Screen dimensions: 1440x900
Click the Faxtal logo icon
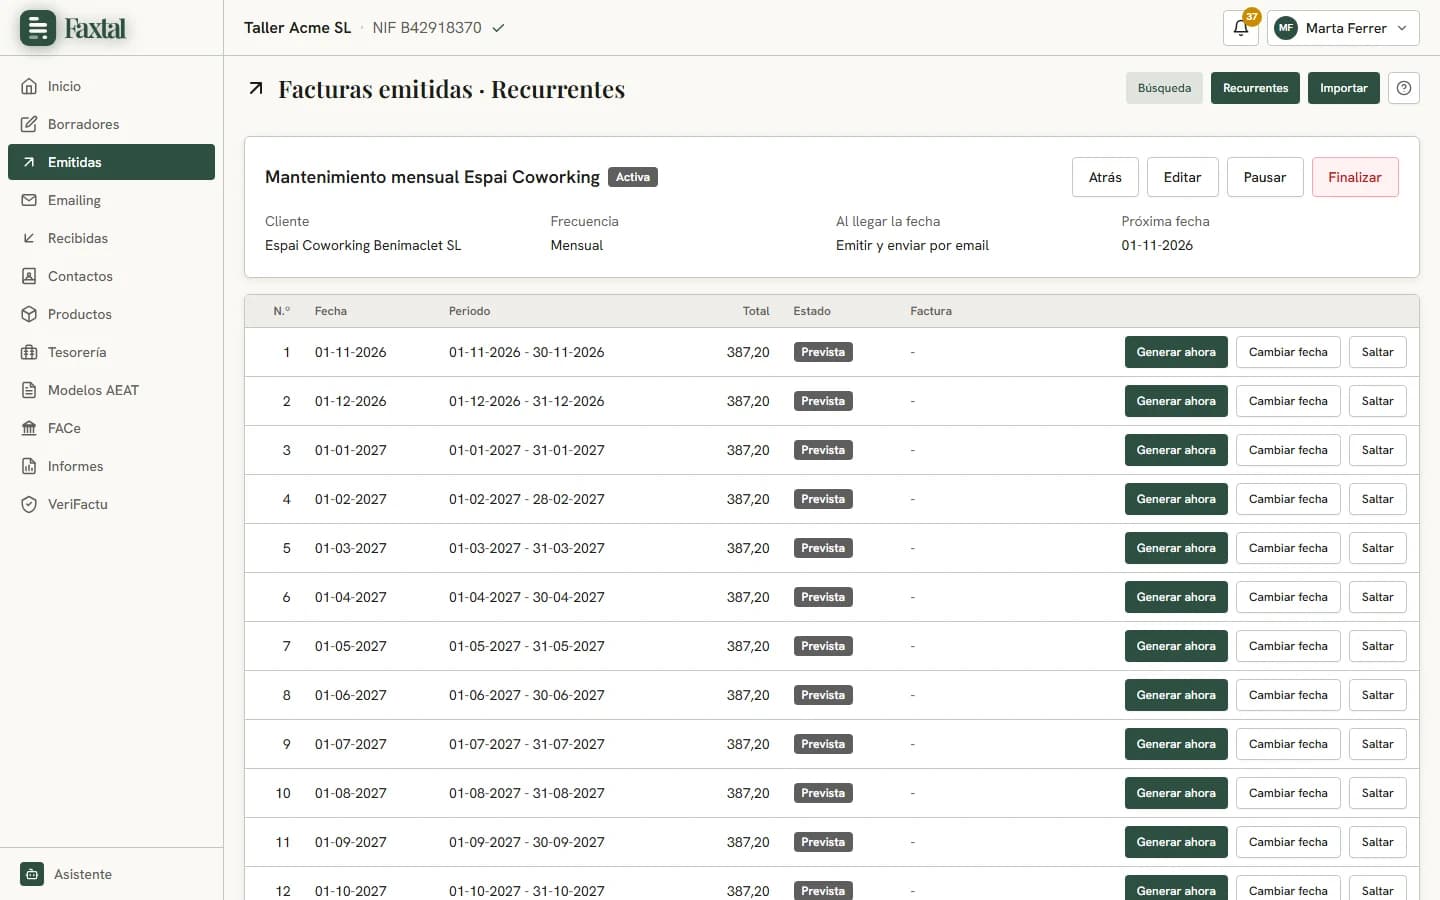coord(38,28)
